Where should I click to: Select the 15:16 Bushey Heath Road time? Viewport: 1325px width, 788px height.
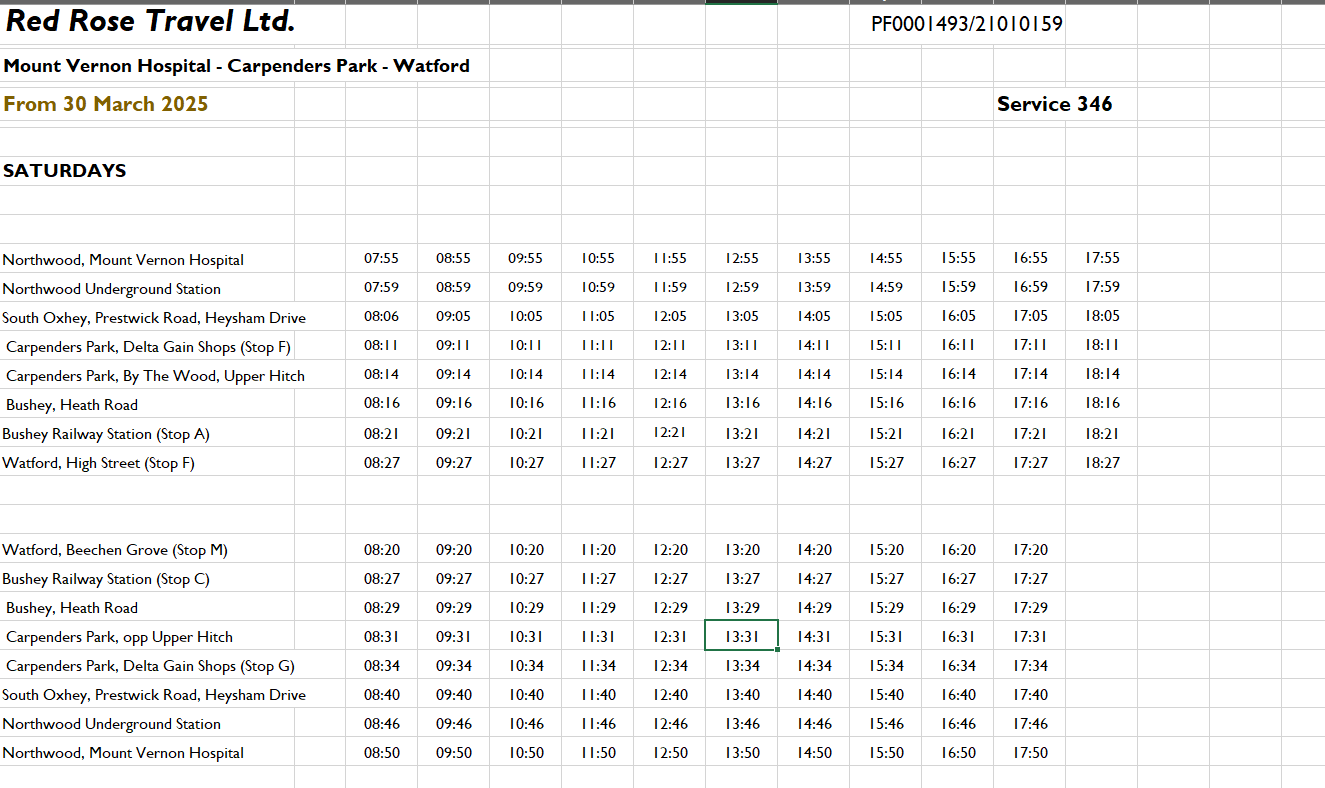[x=886, y=403]
